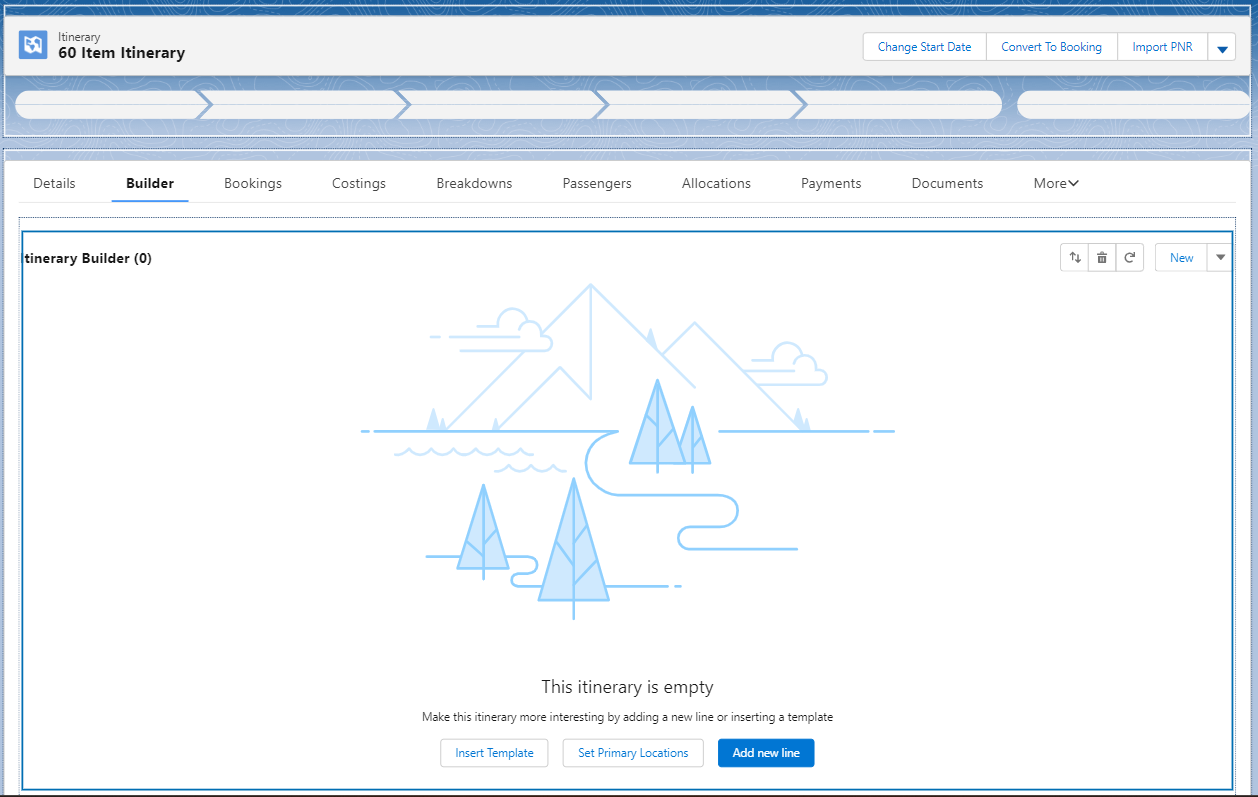
Task: Click the reorder lines arrows icon
Action: coord(1075,258)
